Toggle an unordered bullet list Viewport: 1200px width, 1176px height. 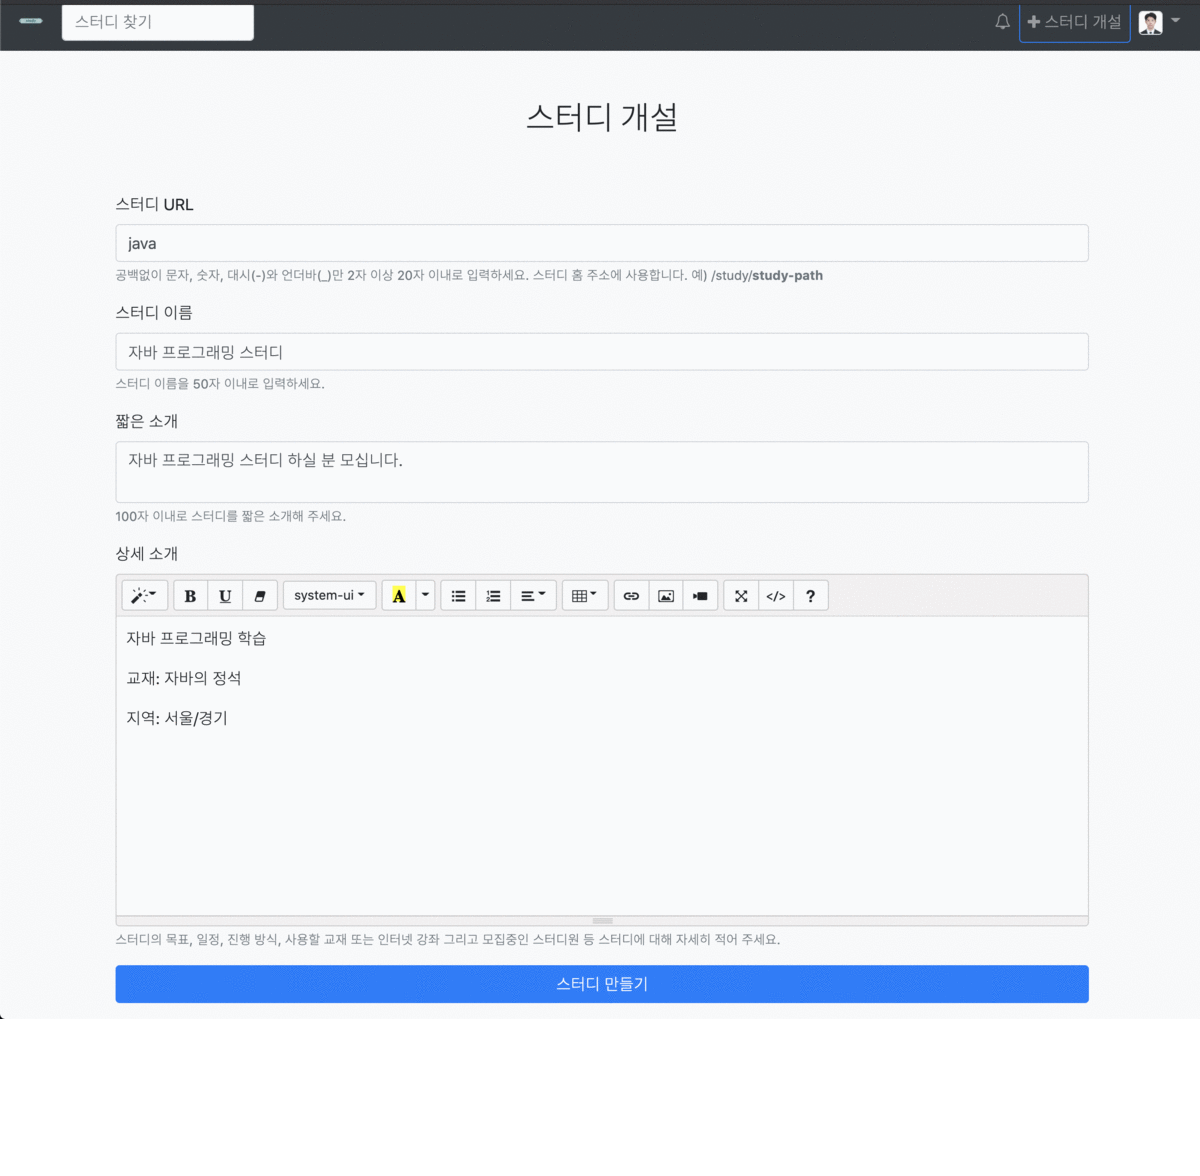[x=458, y=595]
